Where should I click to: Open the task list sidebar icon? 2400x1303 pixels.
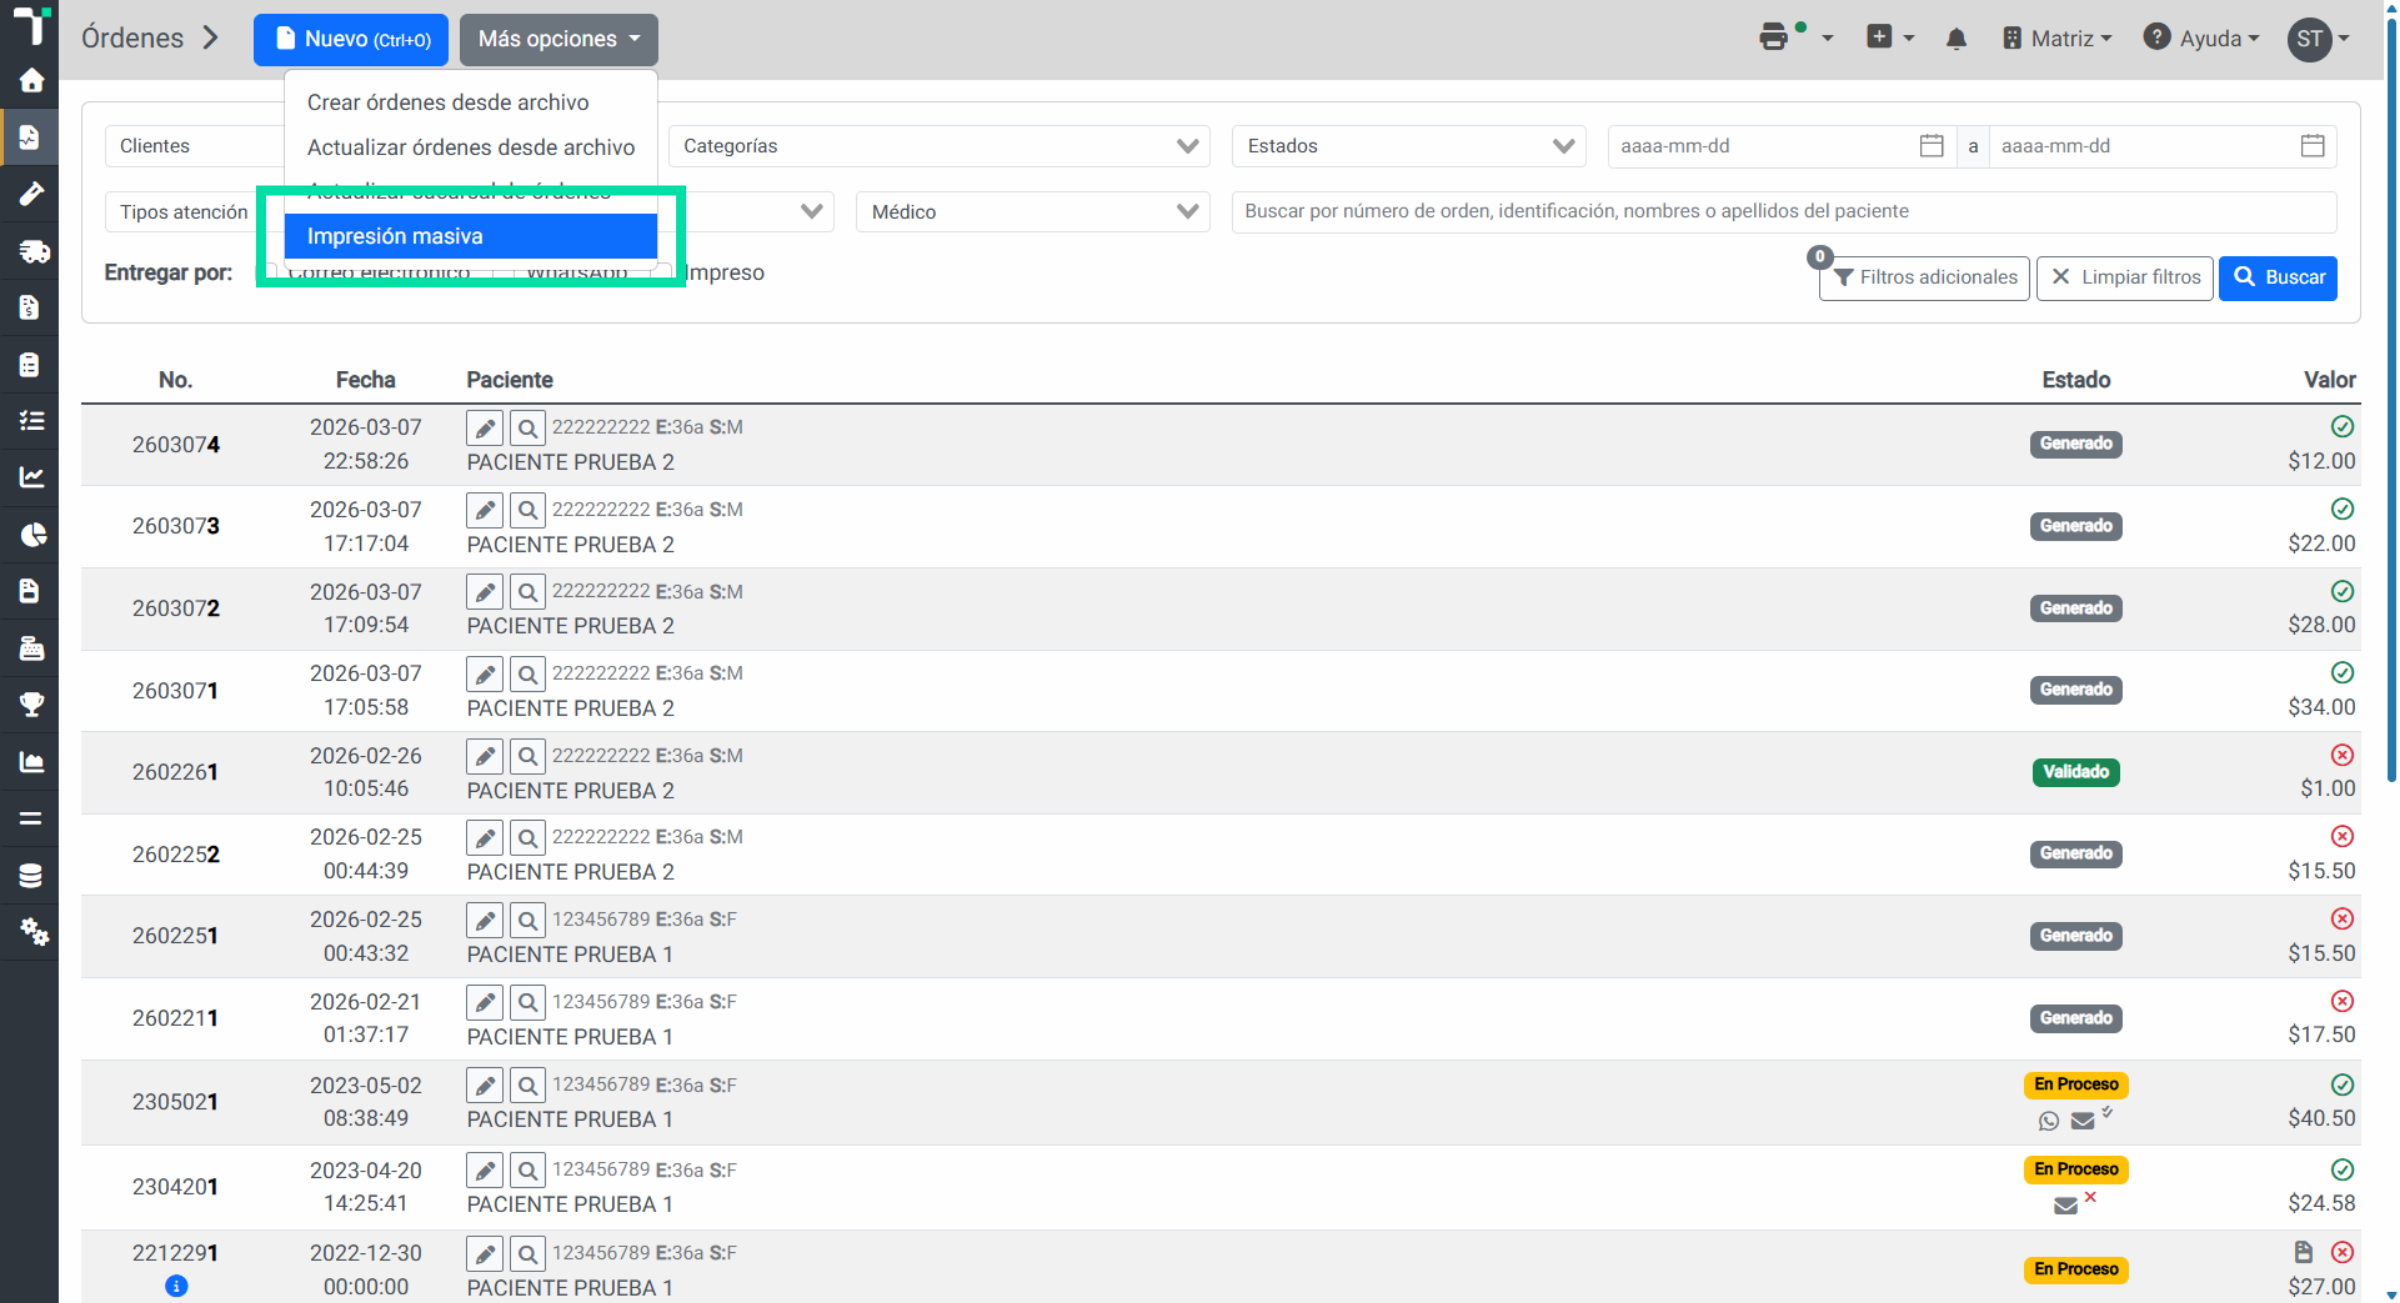pyautogui.click(x=31, y=420)
